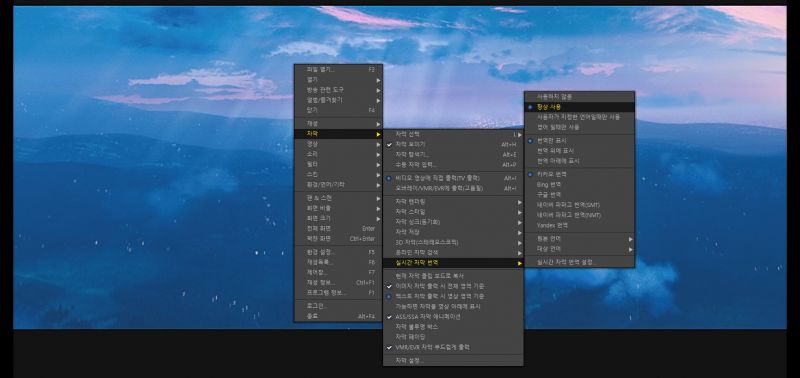Select Bing 번역 translation engine

click(x=579, y=184)
